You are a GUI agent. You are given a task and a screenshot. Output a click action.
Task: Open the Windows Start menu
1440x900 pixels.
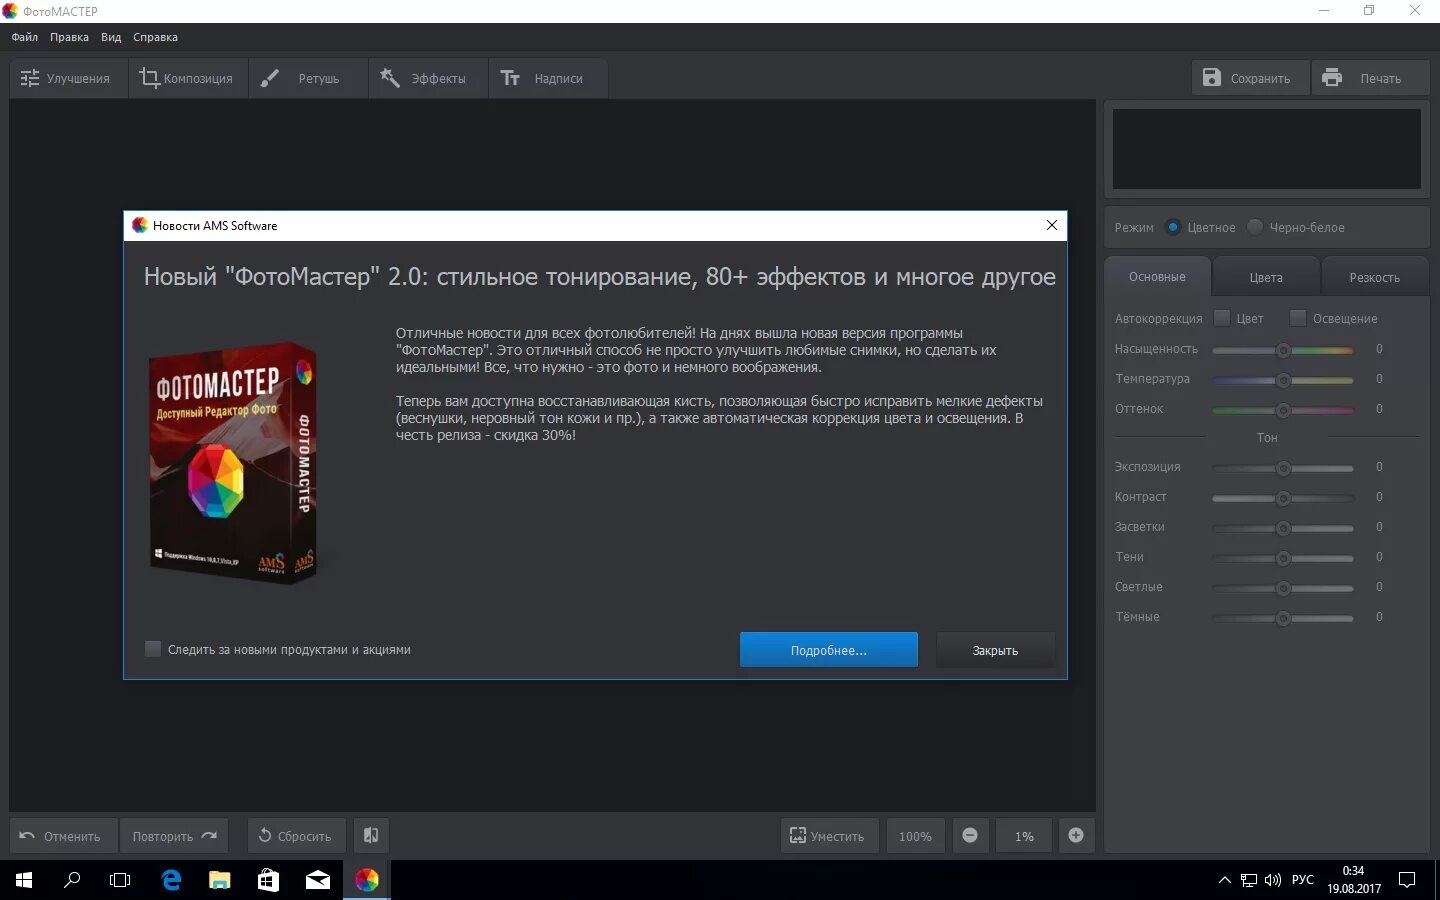point(24,880)
